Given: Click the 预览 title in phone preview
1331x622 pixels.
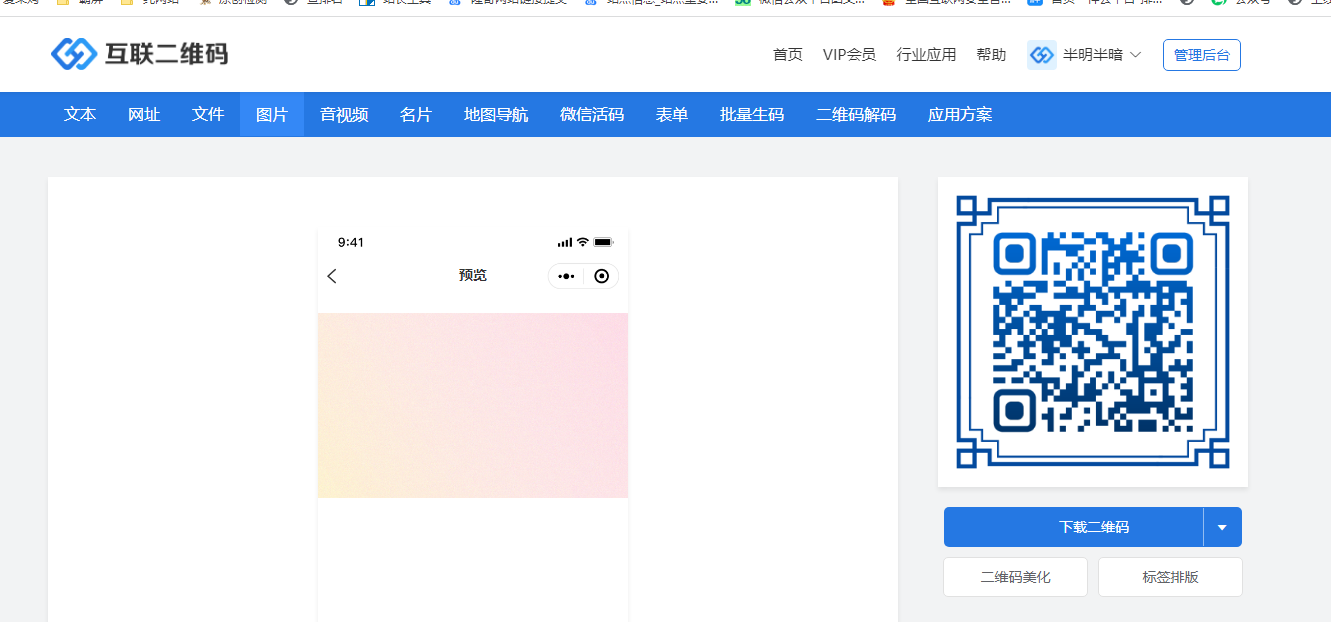Looking at the screenshot, I should 473,276.
